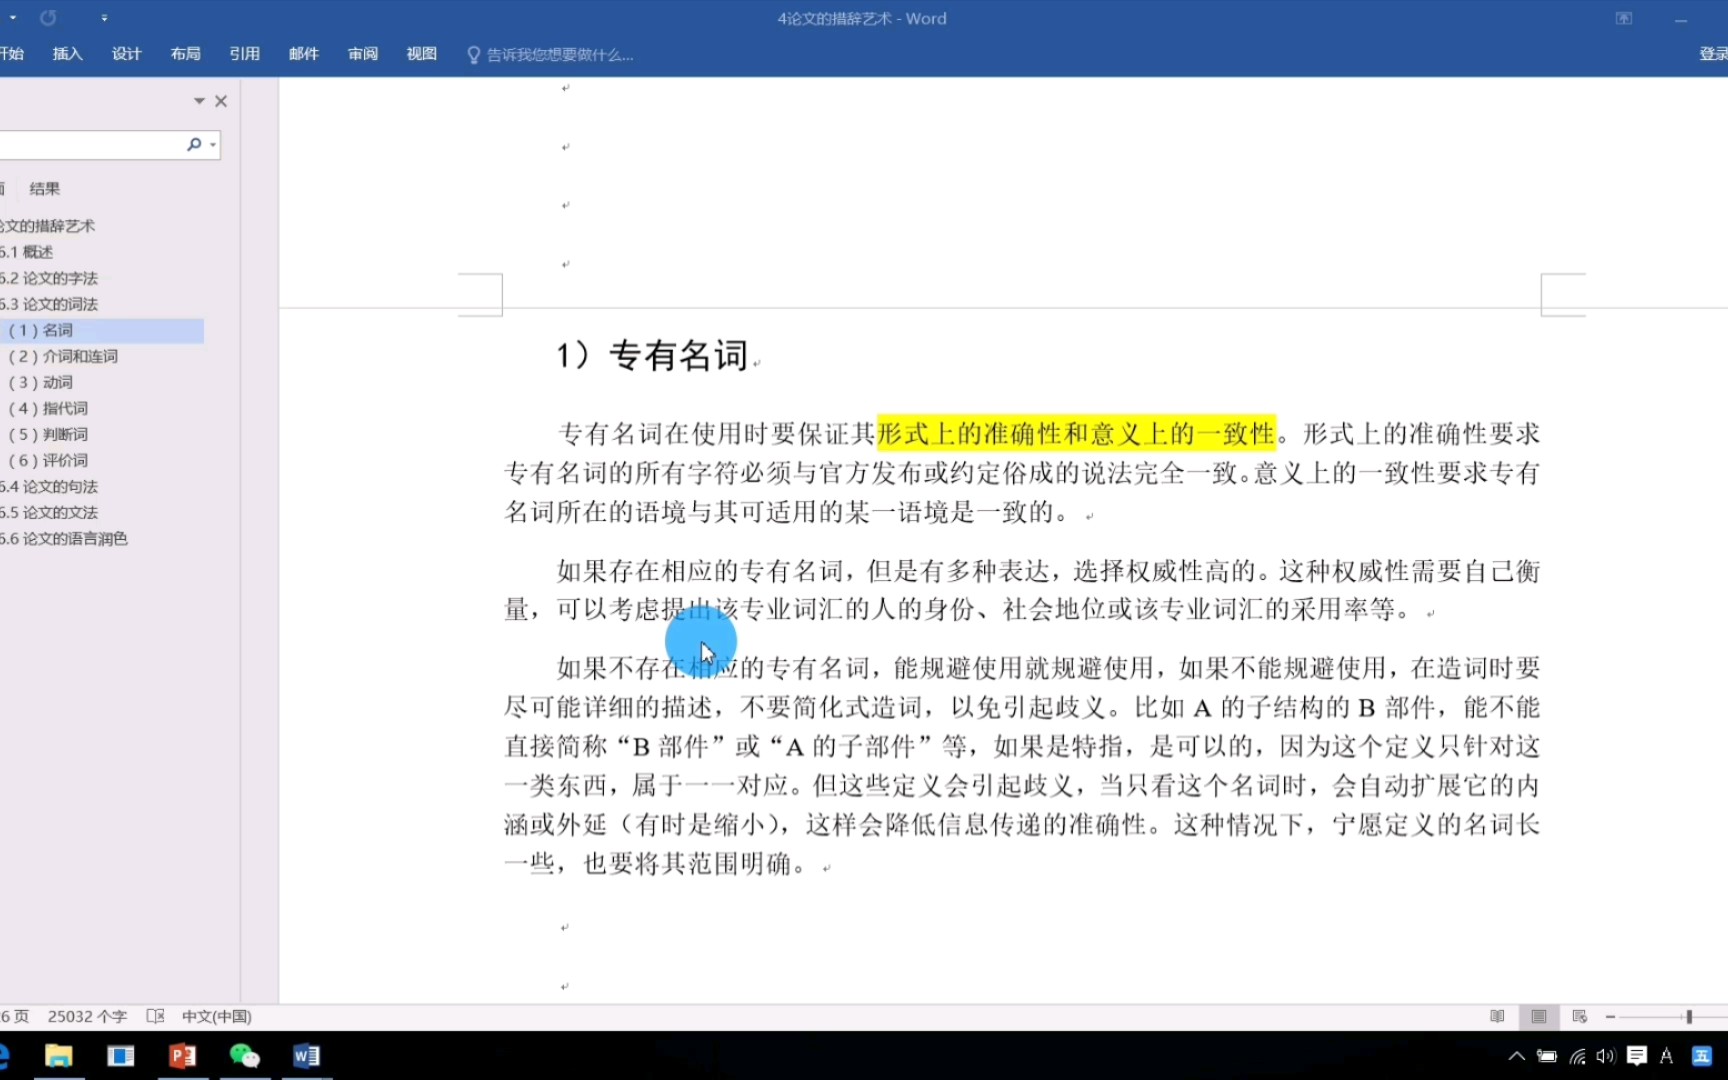Go to heading 5.1 概述

coord(27,252)
